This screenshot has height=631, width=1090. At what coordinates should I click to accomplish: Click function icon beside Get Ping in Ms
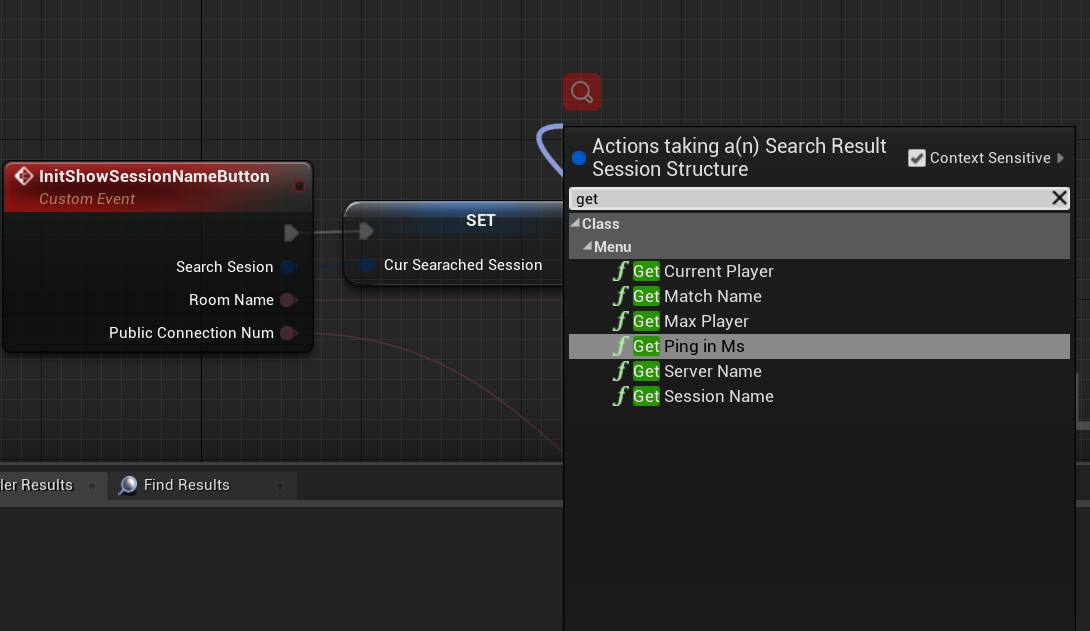(620, 346)
